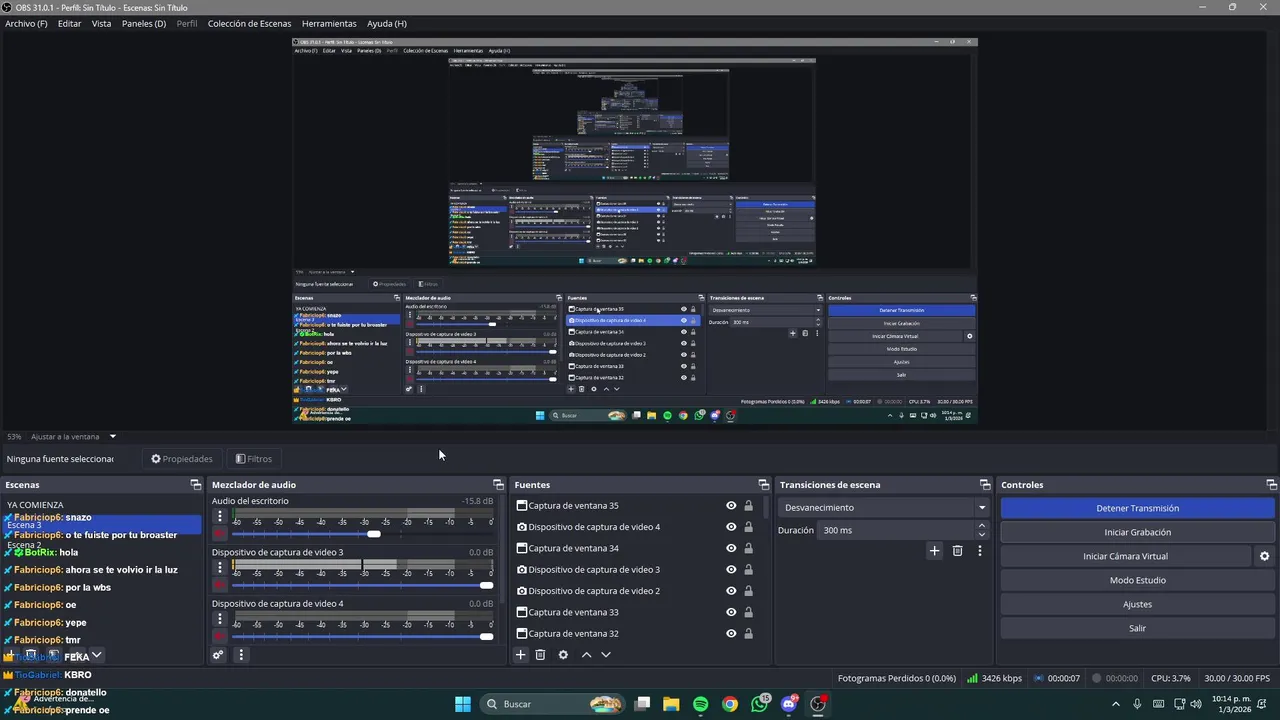Open the Herramientas menu
Image resolution: width=1280 pixels, height=720 pixels.
pos(329,23)
